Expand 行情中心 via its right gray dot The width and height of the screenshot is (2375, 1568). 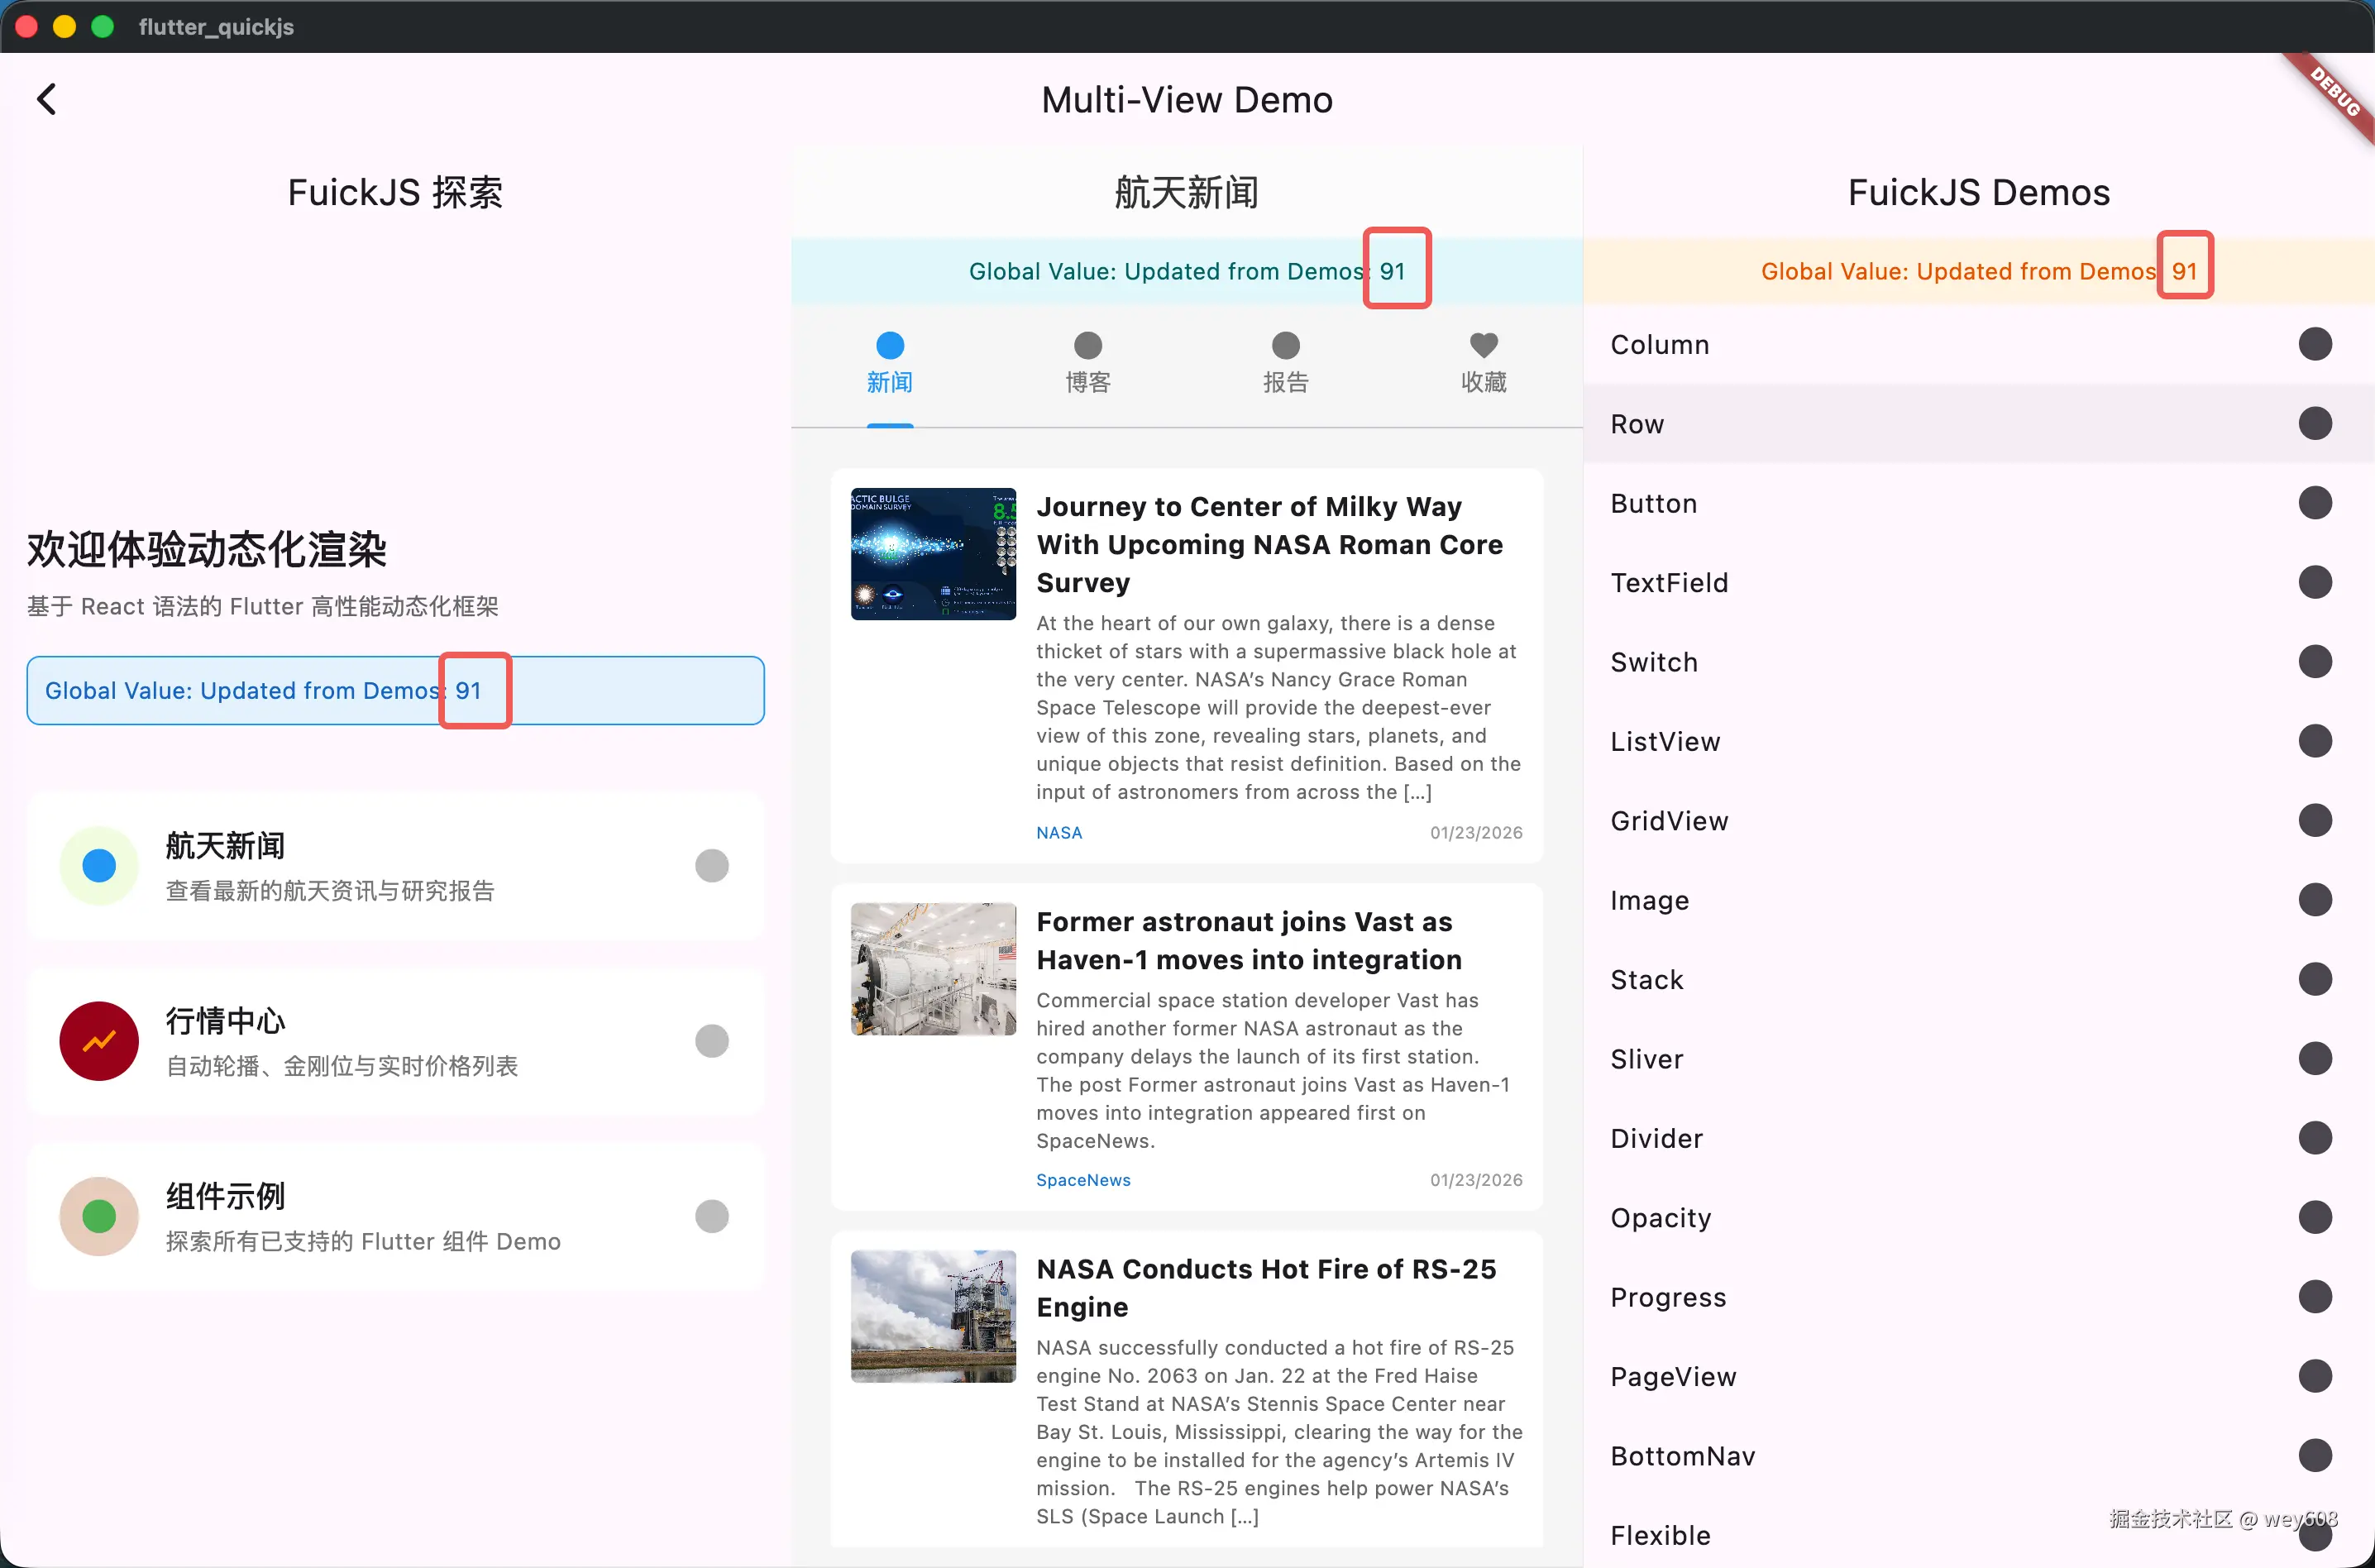click(711, 1041)
